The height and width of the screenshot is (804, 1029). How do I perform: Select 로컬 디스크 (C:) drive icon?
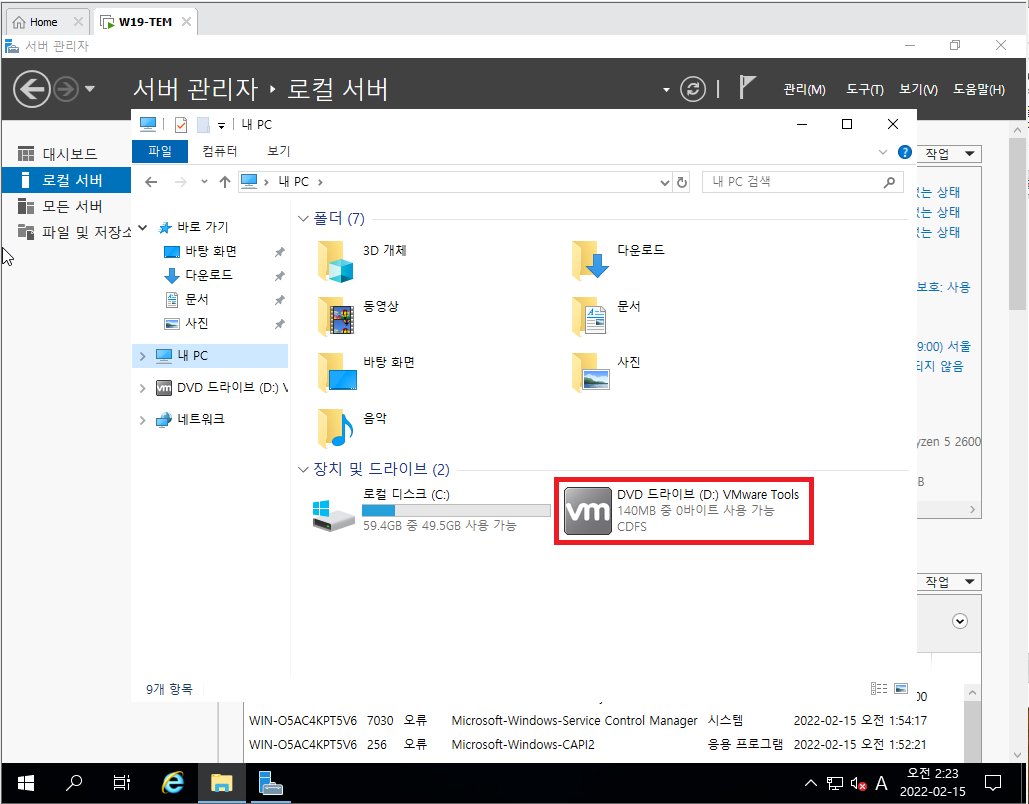pos(333,515)
